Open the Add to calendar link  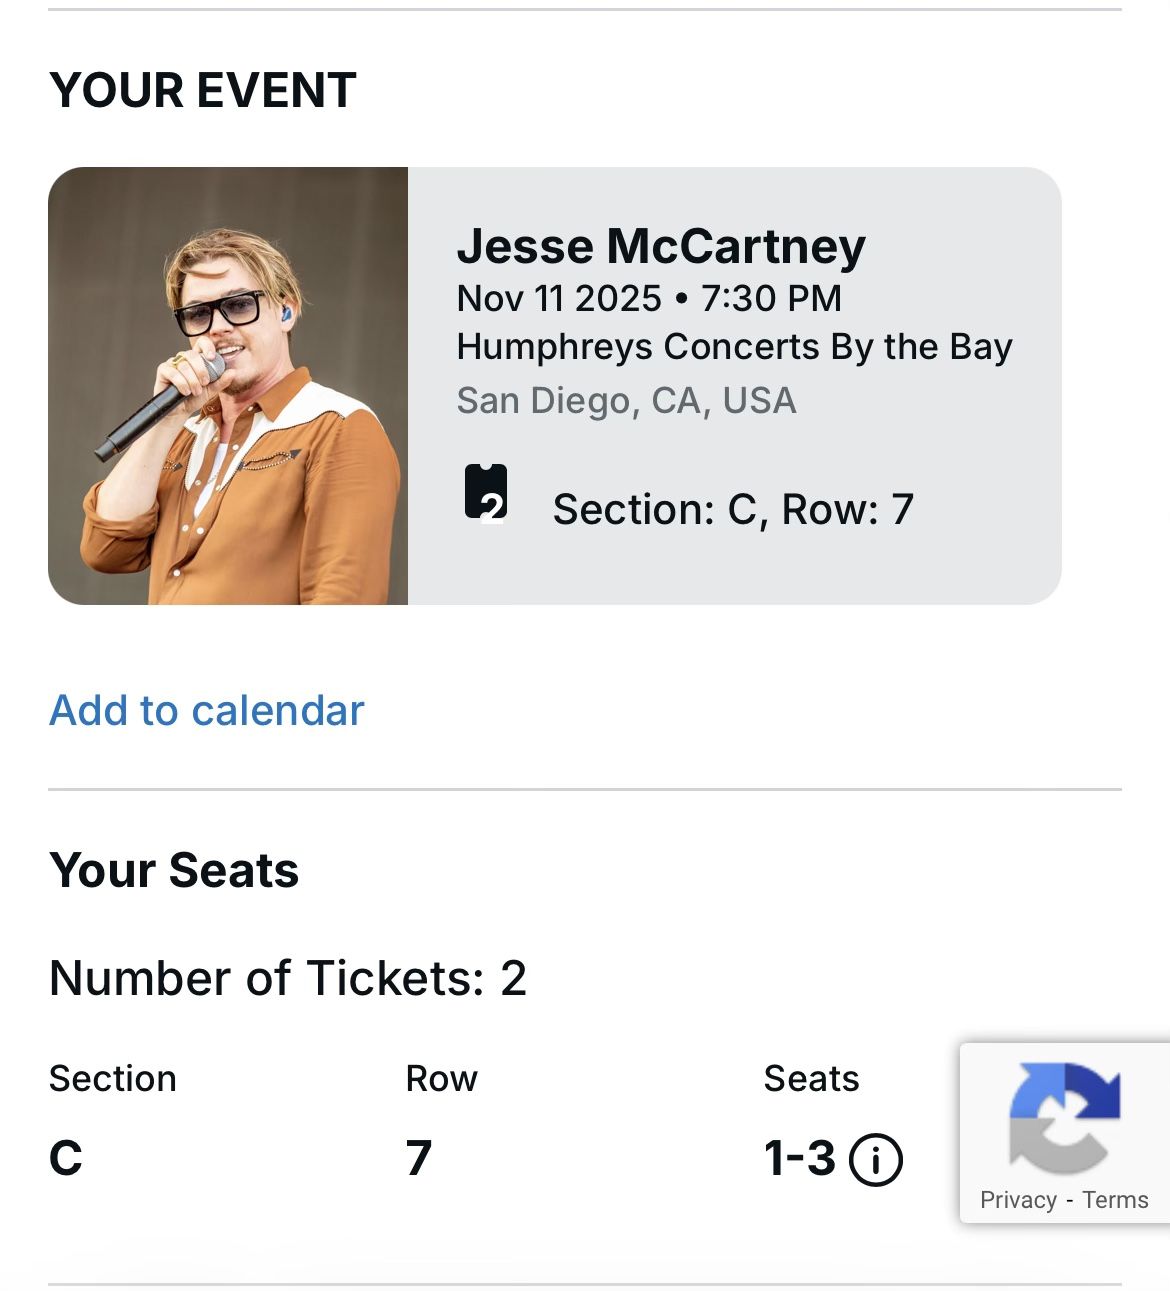pyautogui.click(x=205, y=710)
